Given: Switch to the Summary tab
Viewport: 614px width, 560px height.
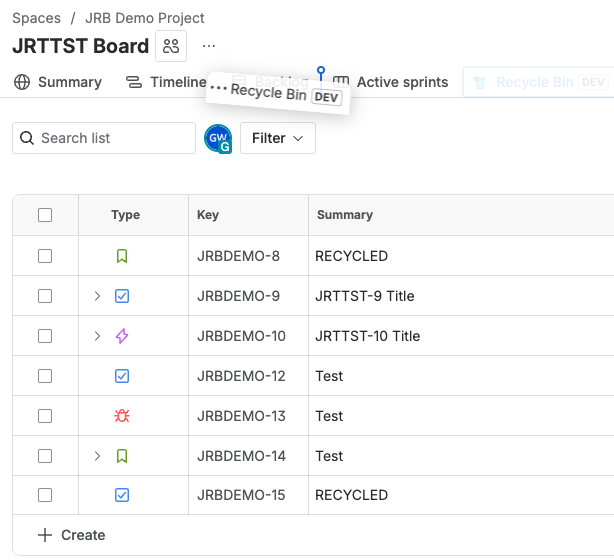Looking at the screenshot, I should click(58, 82).
